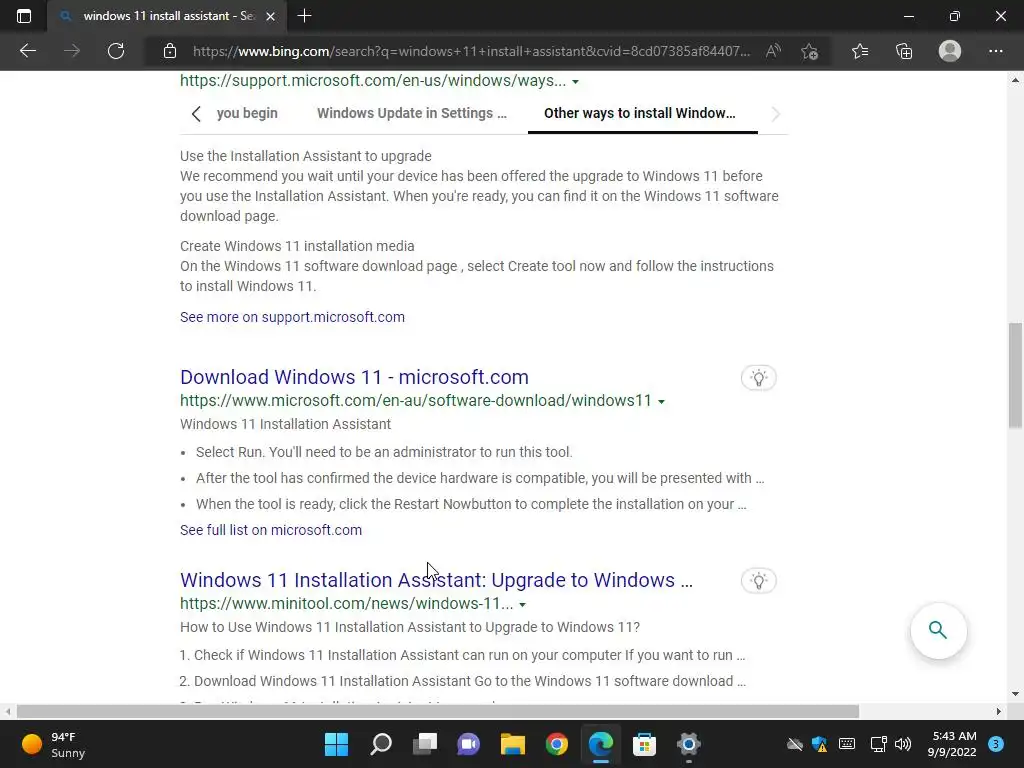Open touch keyboard tray icon

click(x=847, y=744)
